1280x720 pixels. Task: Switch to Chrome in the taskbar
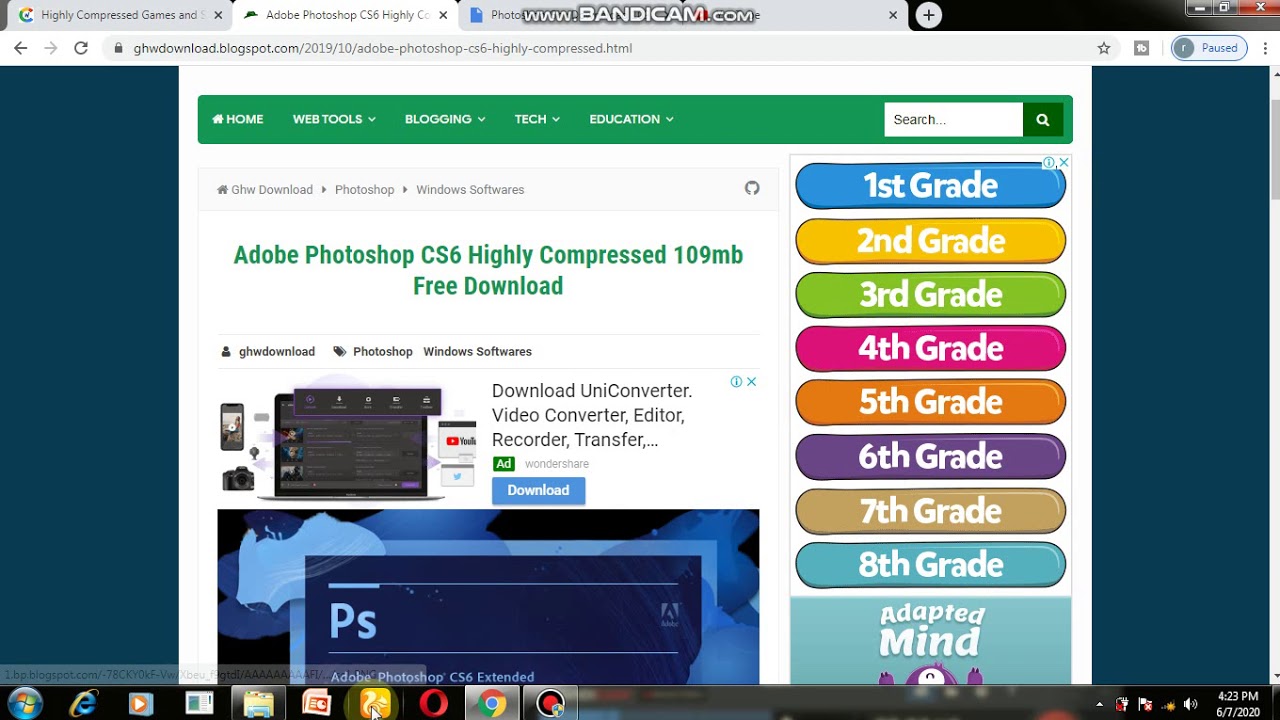coord(491,704)
